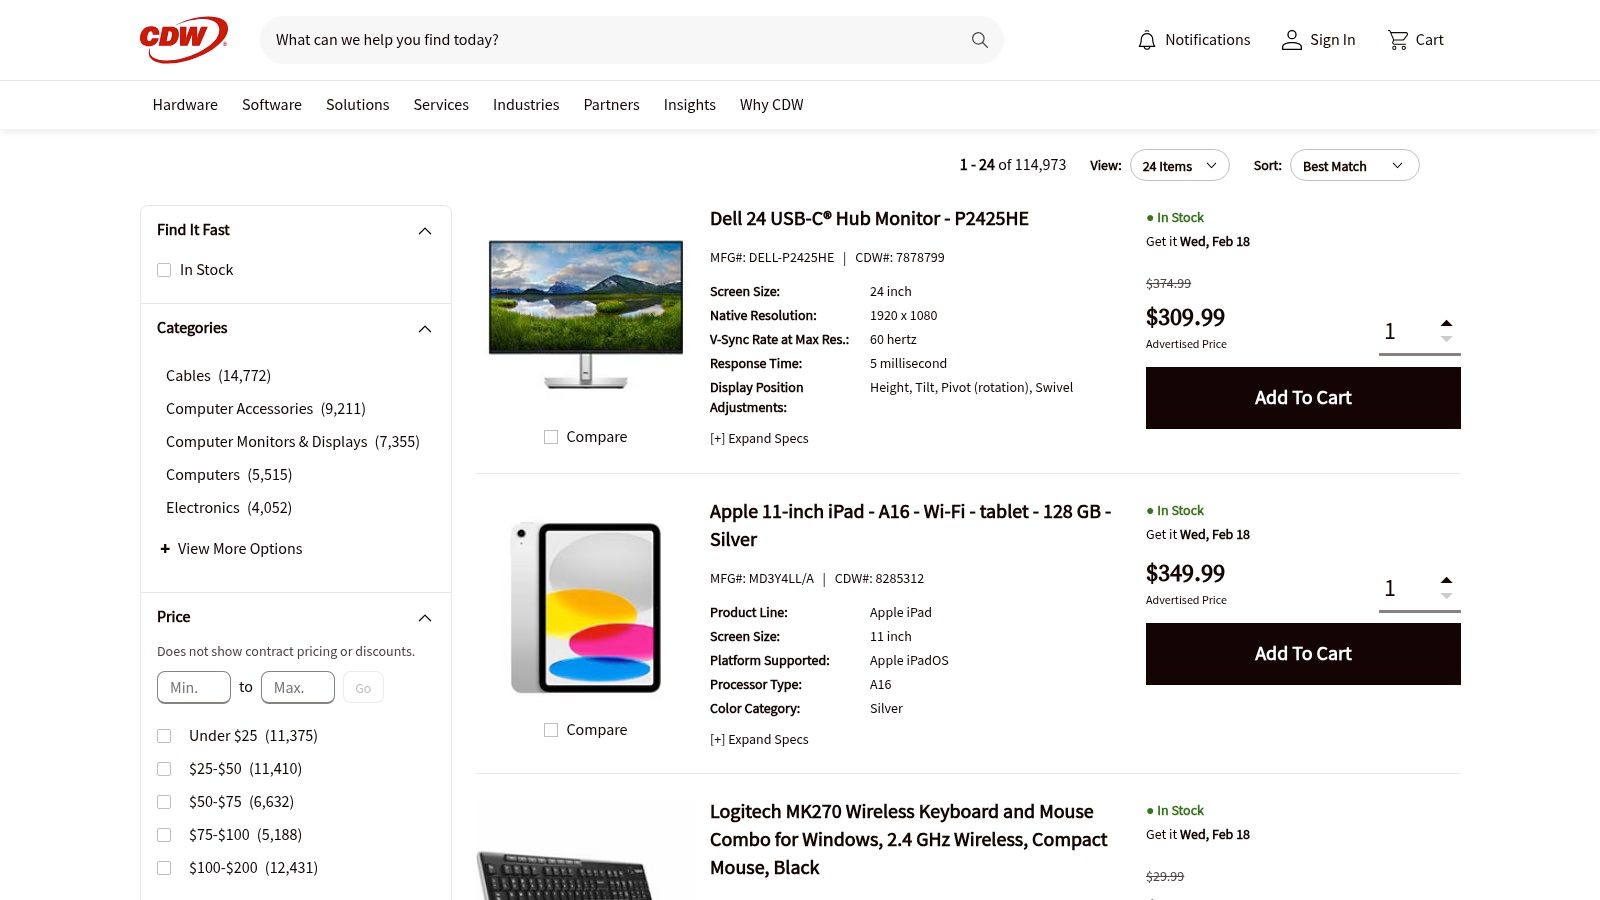Click the Sign In user icon
1600x900 pixels.
pos(1291,40)
